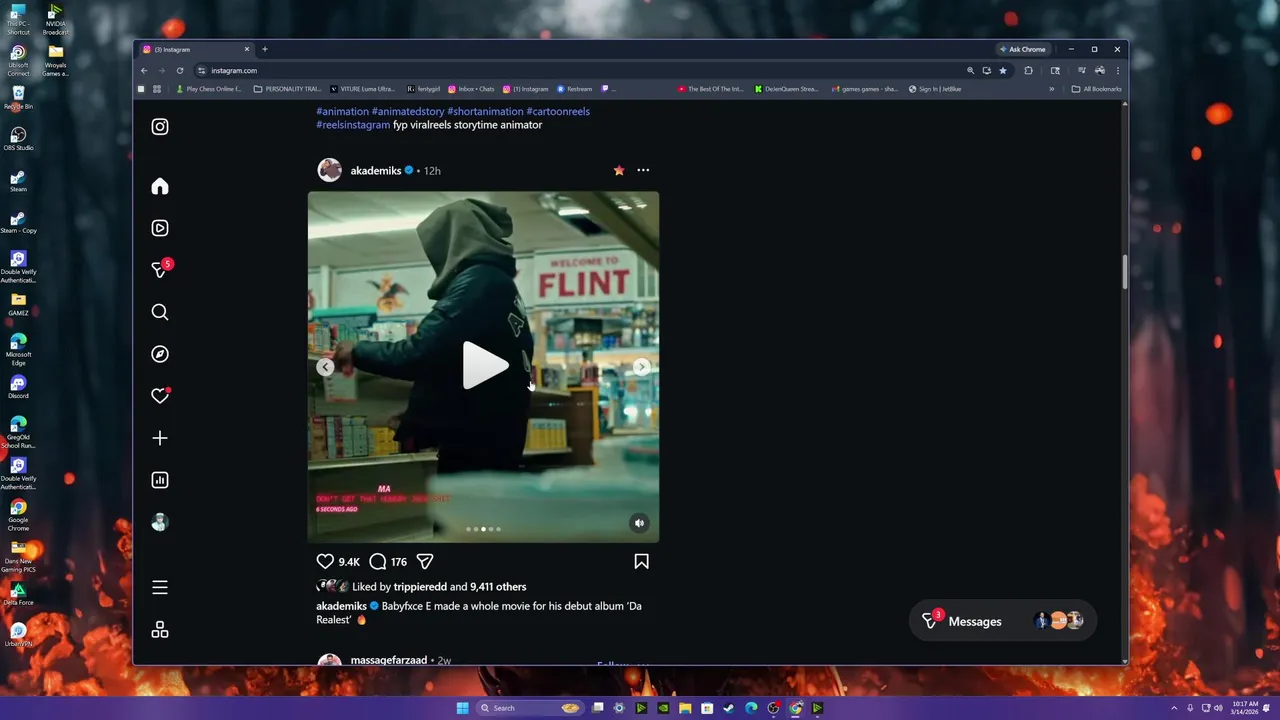Open direct messages icon with 5 badge
The image size is (1280, 720).
[160, 270]
